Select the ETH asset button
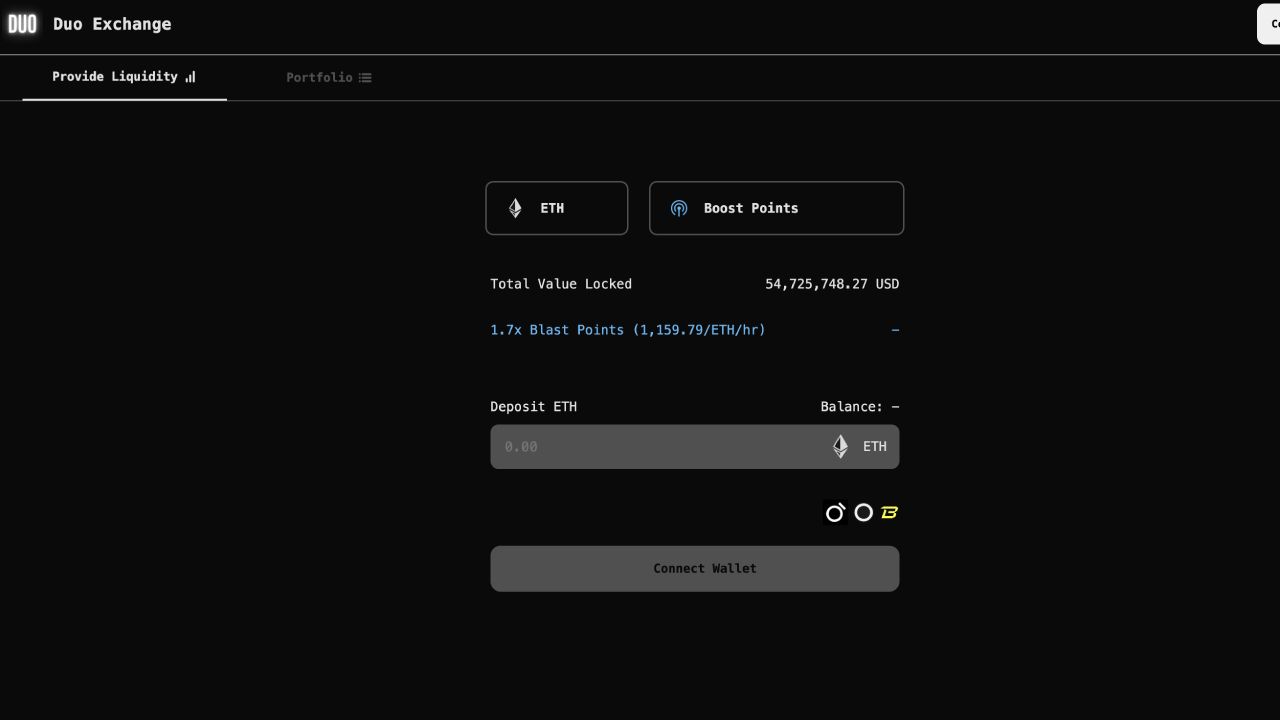Viewport: 1280px width, 720px height. click(557, 208)
